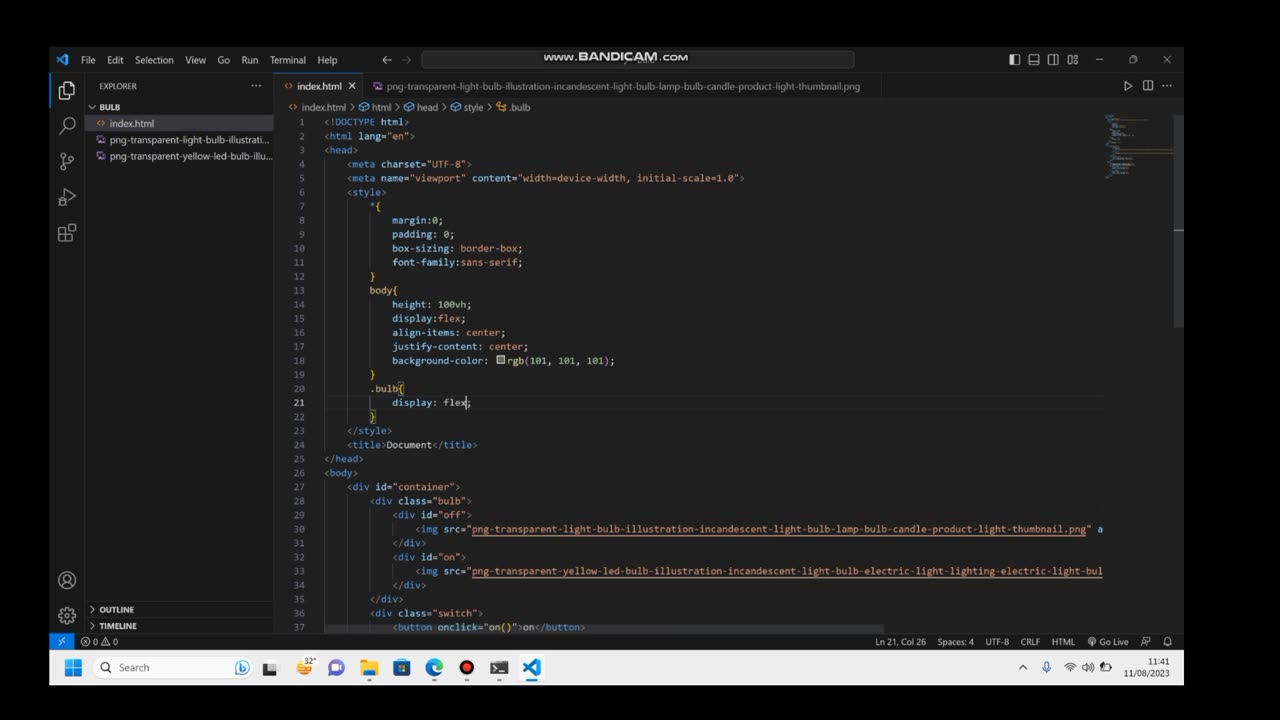Open File Explorer from taskbar
Viewport: 1280px width, 720px height.
pyautogui.click(x=369, y=668)
